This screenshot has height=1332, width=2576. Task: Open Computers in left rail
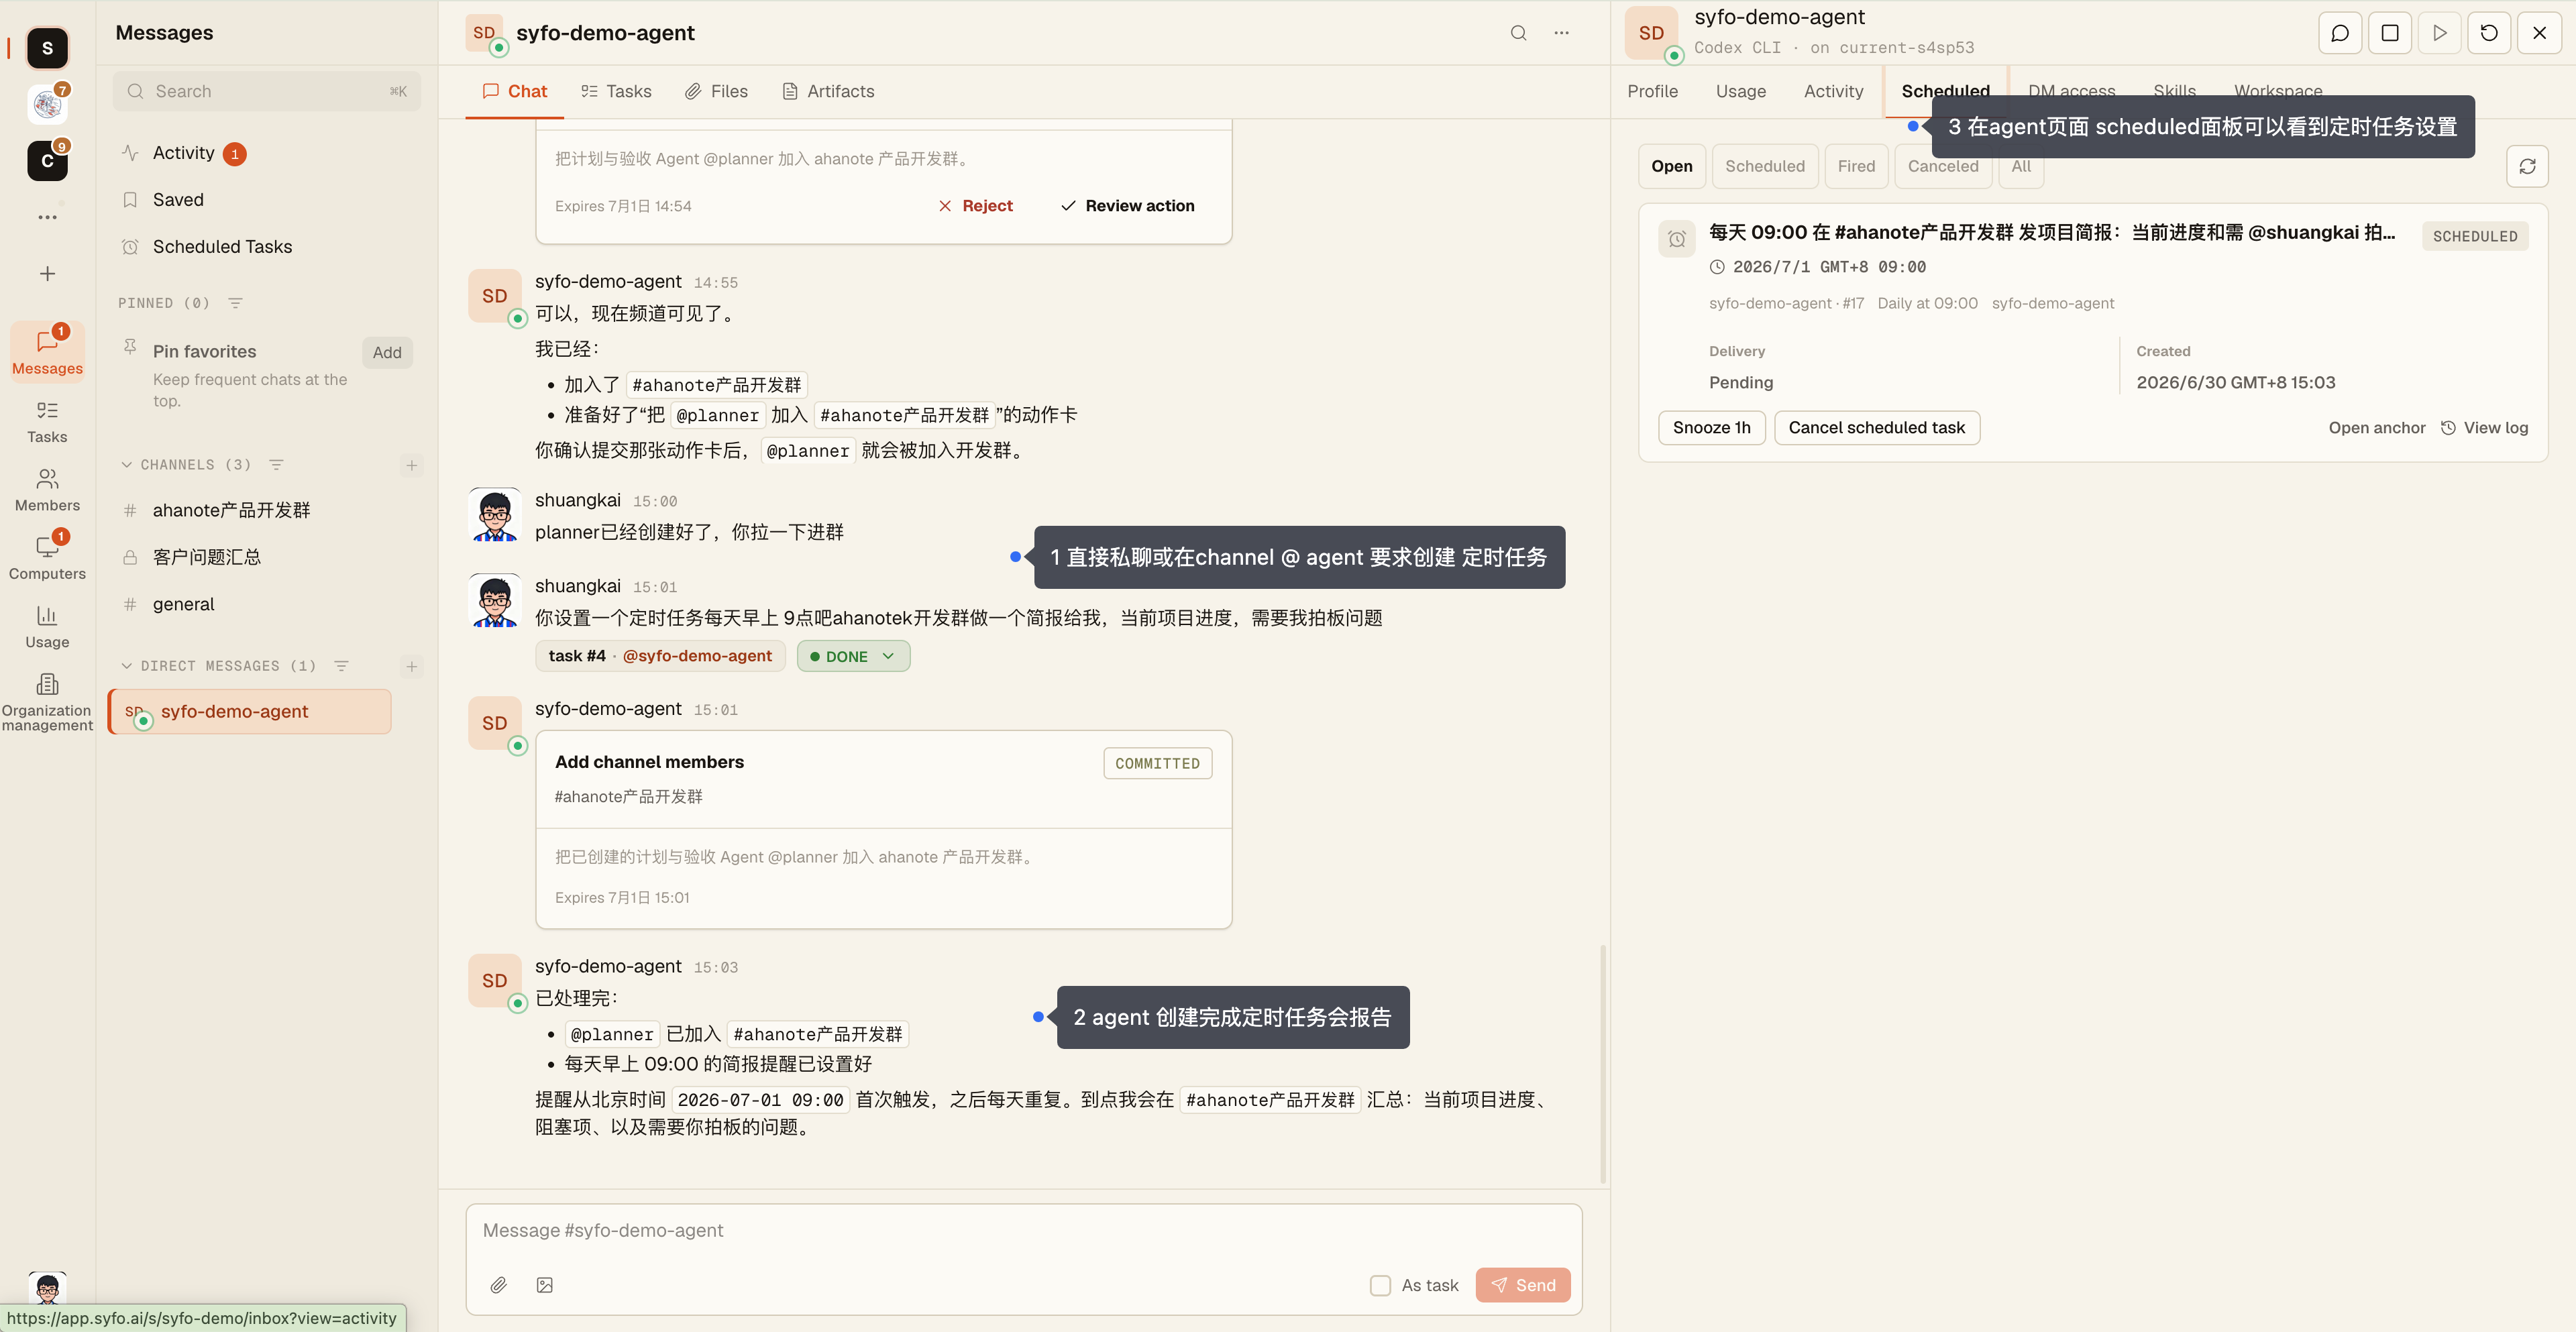pos(47,558)
